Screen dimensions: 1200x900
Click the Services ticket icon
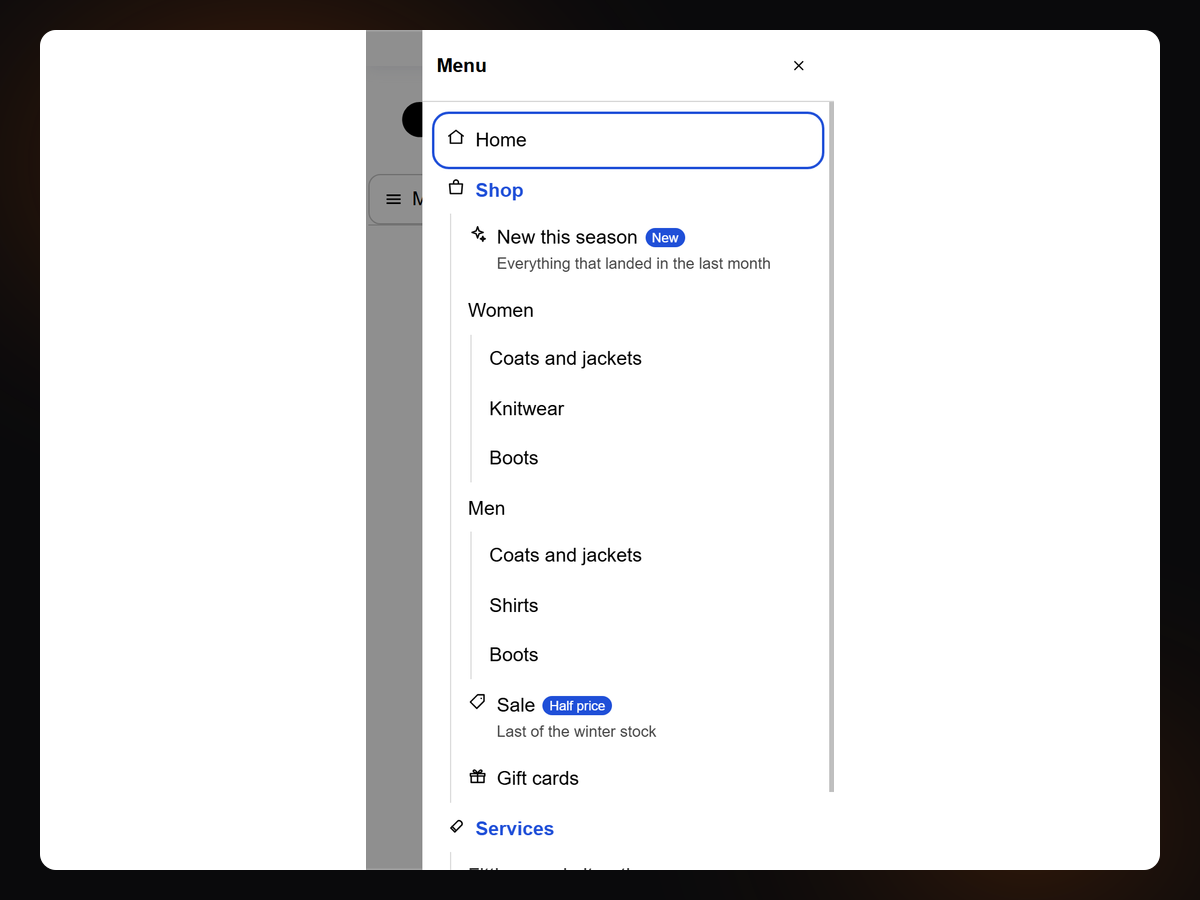[456, 827]
